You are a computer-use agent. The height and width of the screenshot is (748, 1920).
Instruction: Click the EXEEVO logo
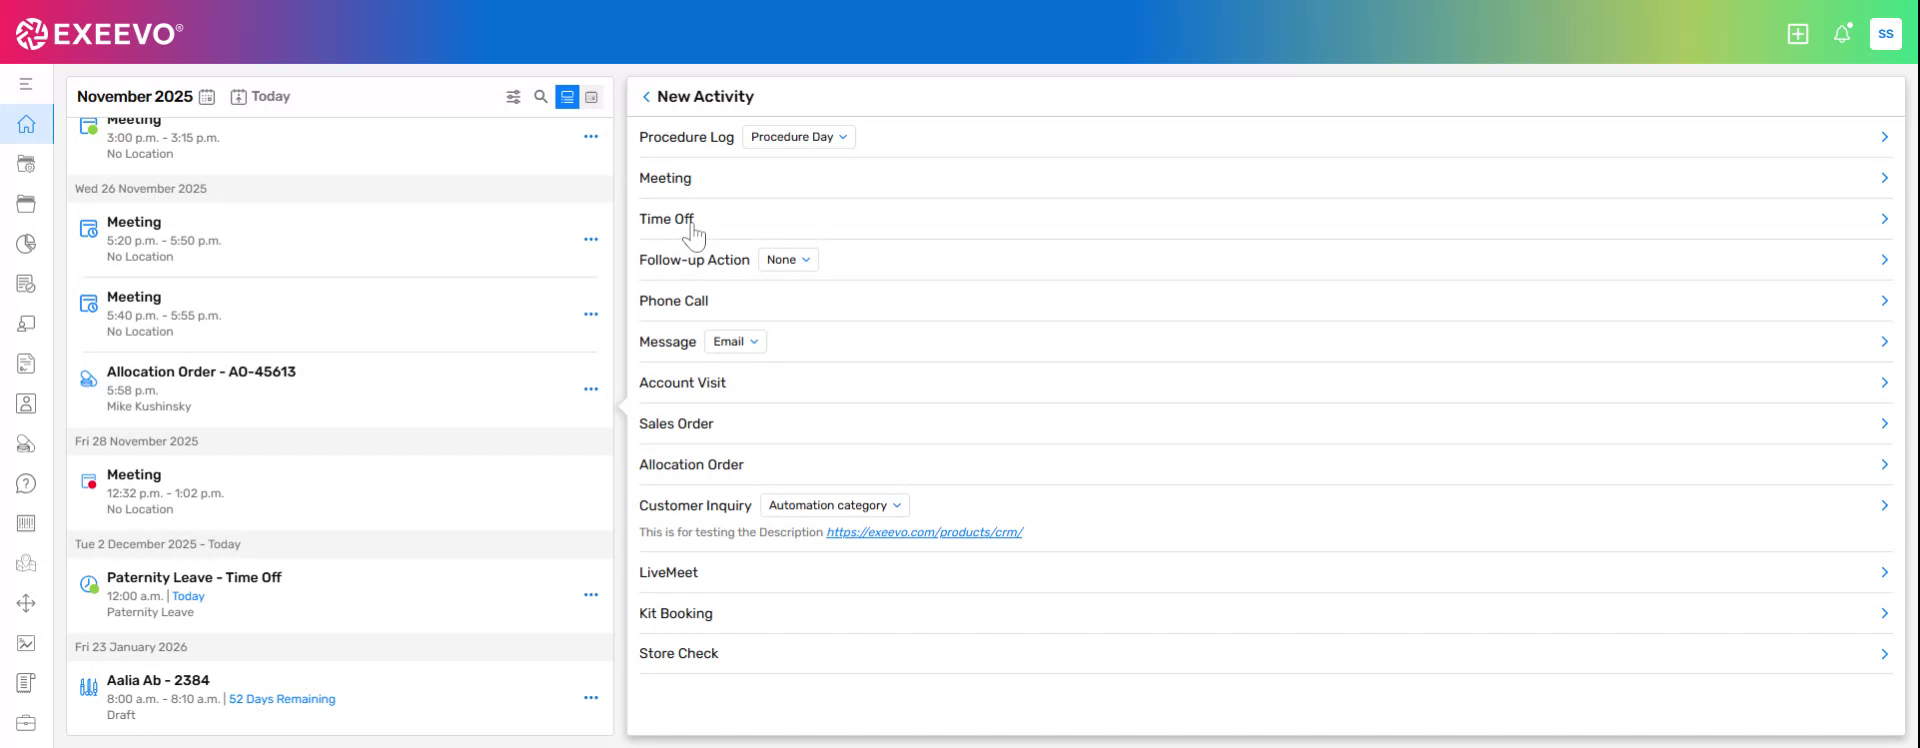pos(99,34)
